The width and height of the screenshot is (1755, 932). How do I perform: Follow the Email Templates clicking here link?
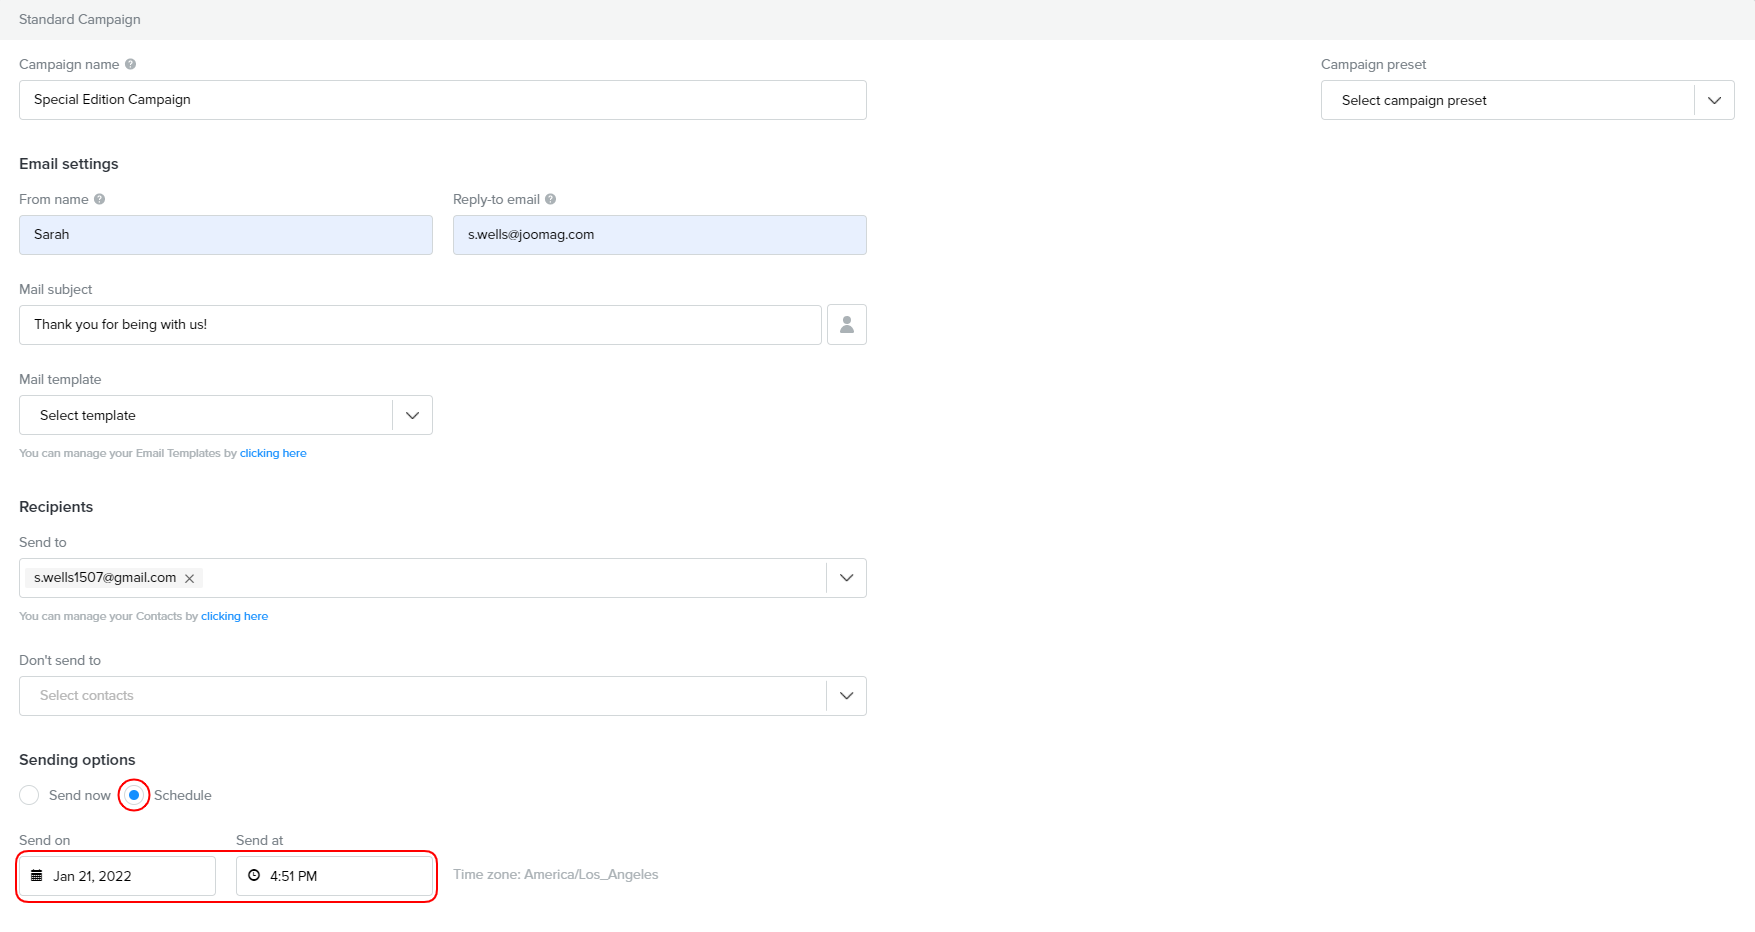pyautogui.click(x=273, y=453)
